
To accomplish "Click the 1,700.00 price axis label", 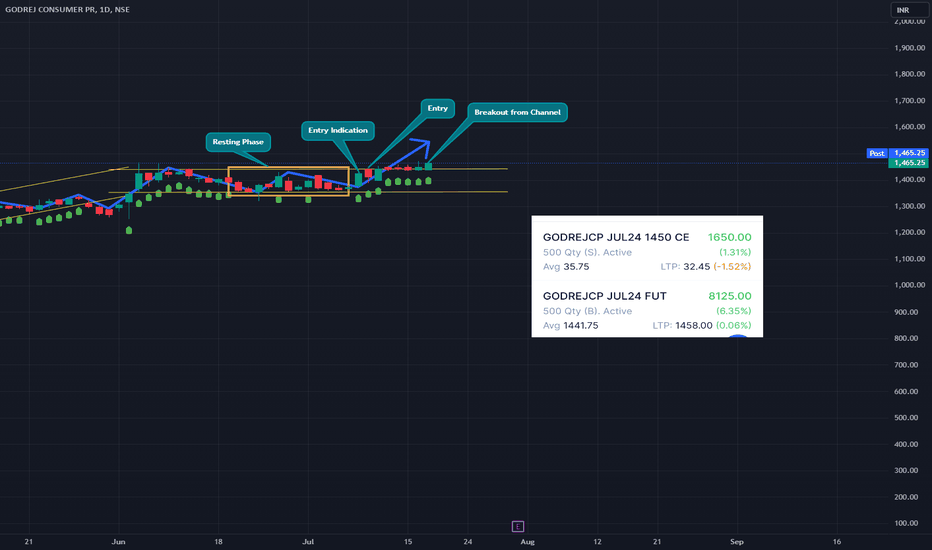I will tap(909, 100).
